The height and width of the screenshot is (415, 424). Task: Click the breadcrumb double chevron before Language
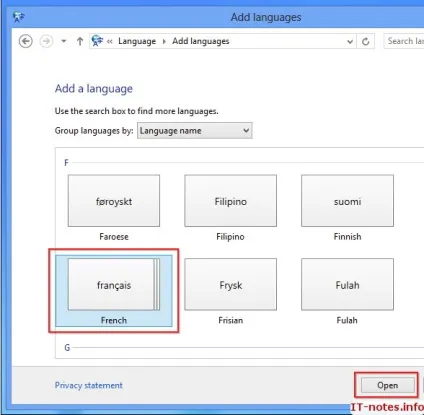coord(110,42)
